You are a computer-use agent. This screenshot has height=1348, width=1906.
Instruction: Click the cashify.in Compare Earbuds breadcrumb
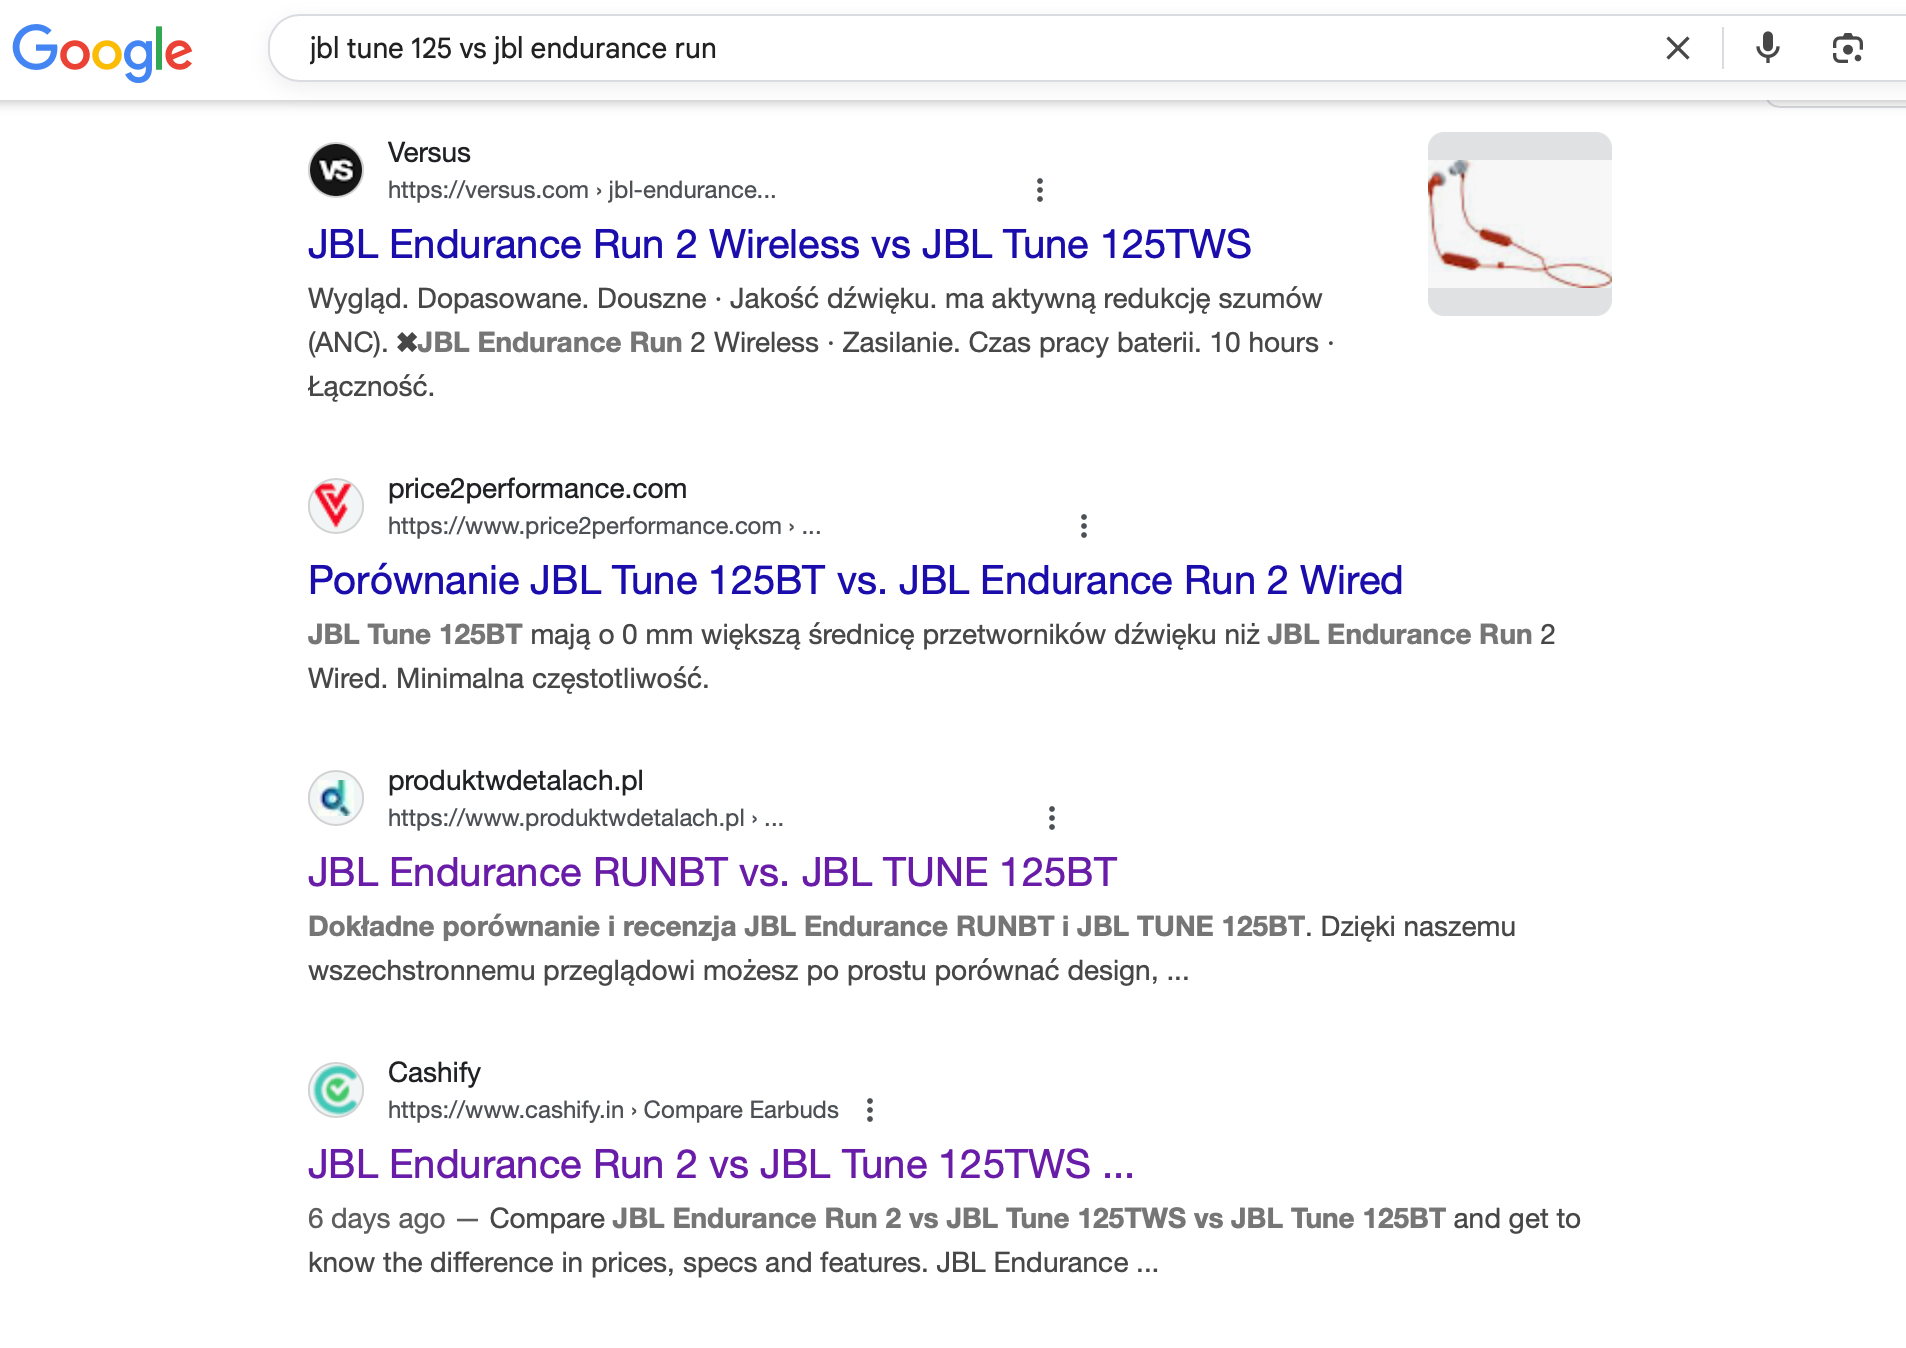[x=612, y=1110]
